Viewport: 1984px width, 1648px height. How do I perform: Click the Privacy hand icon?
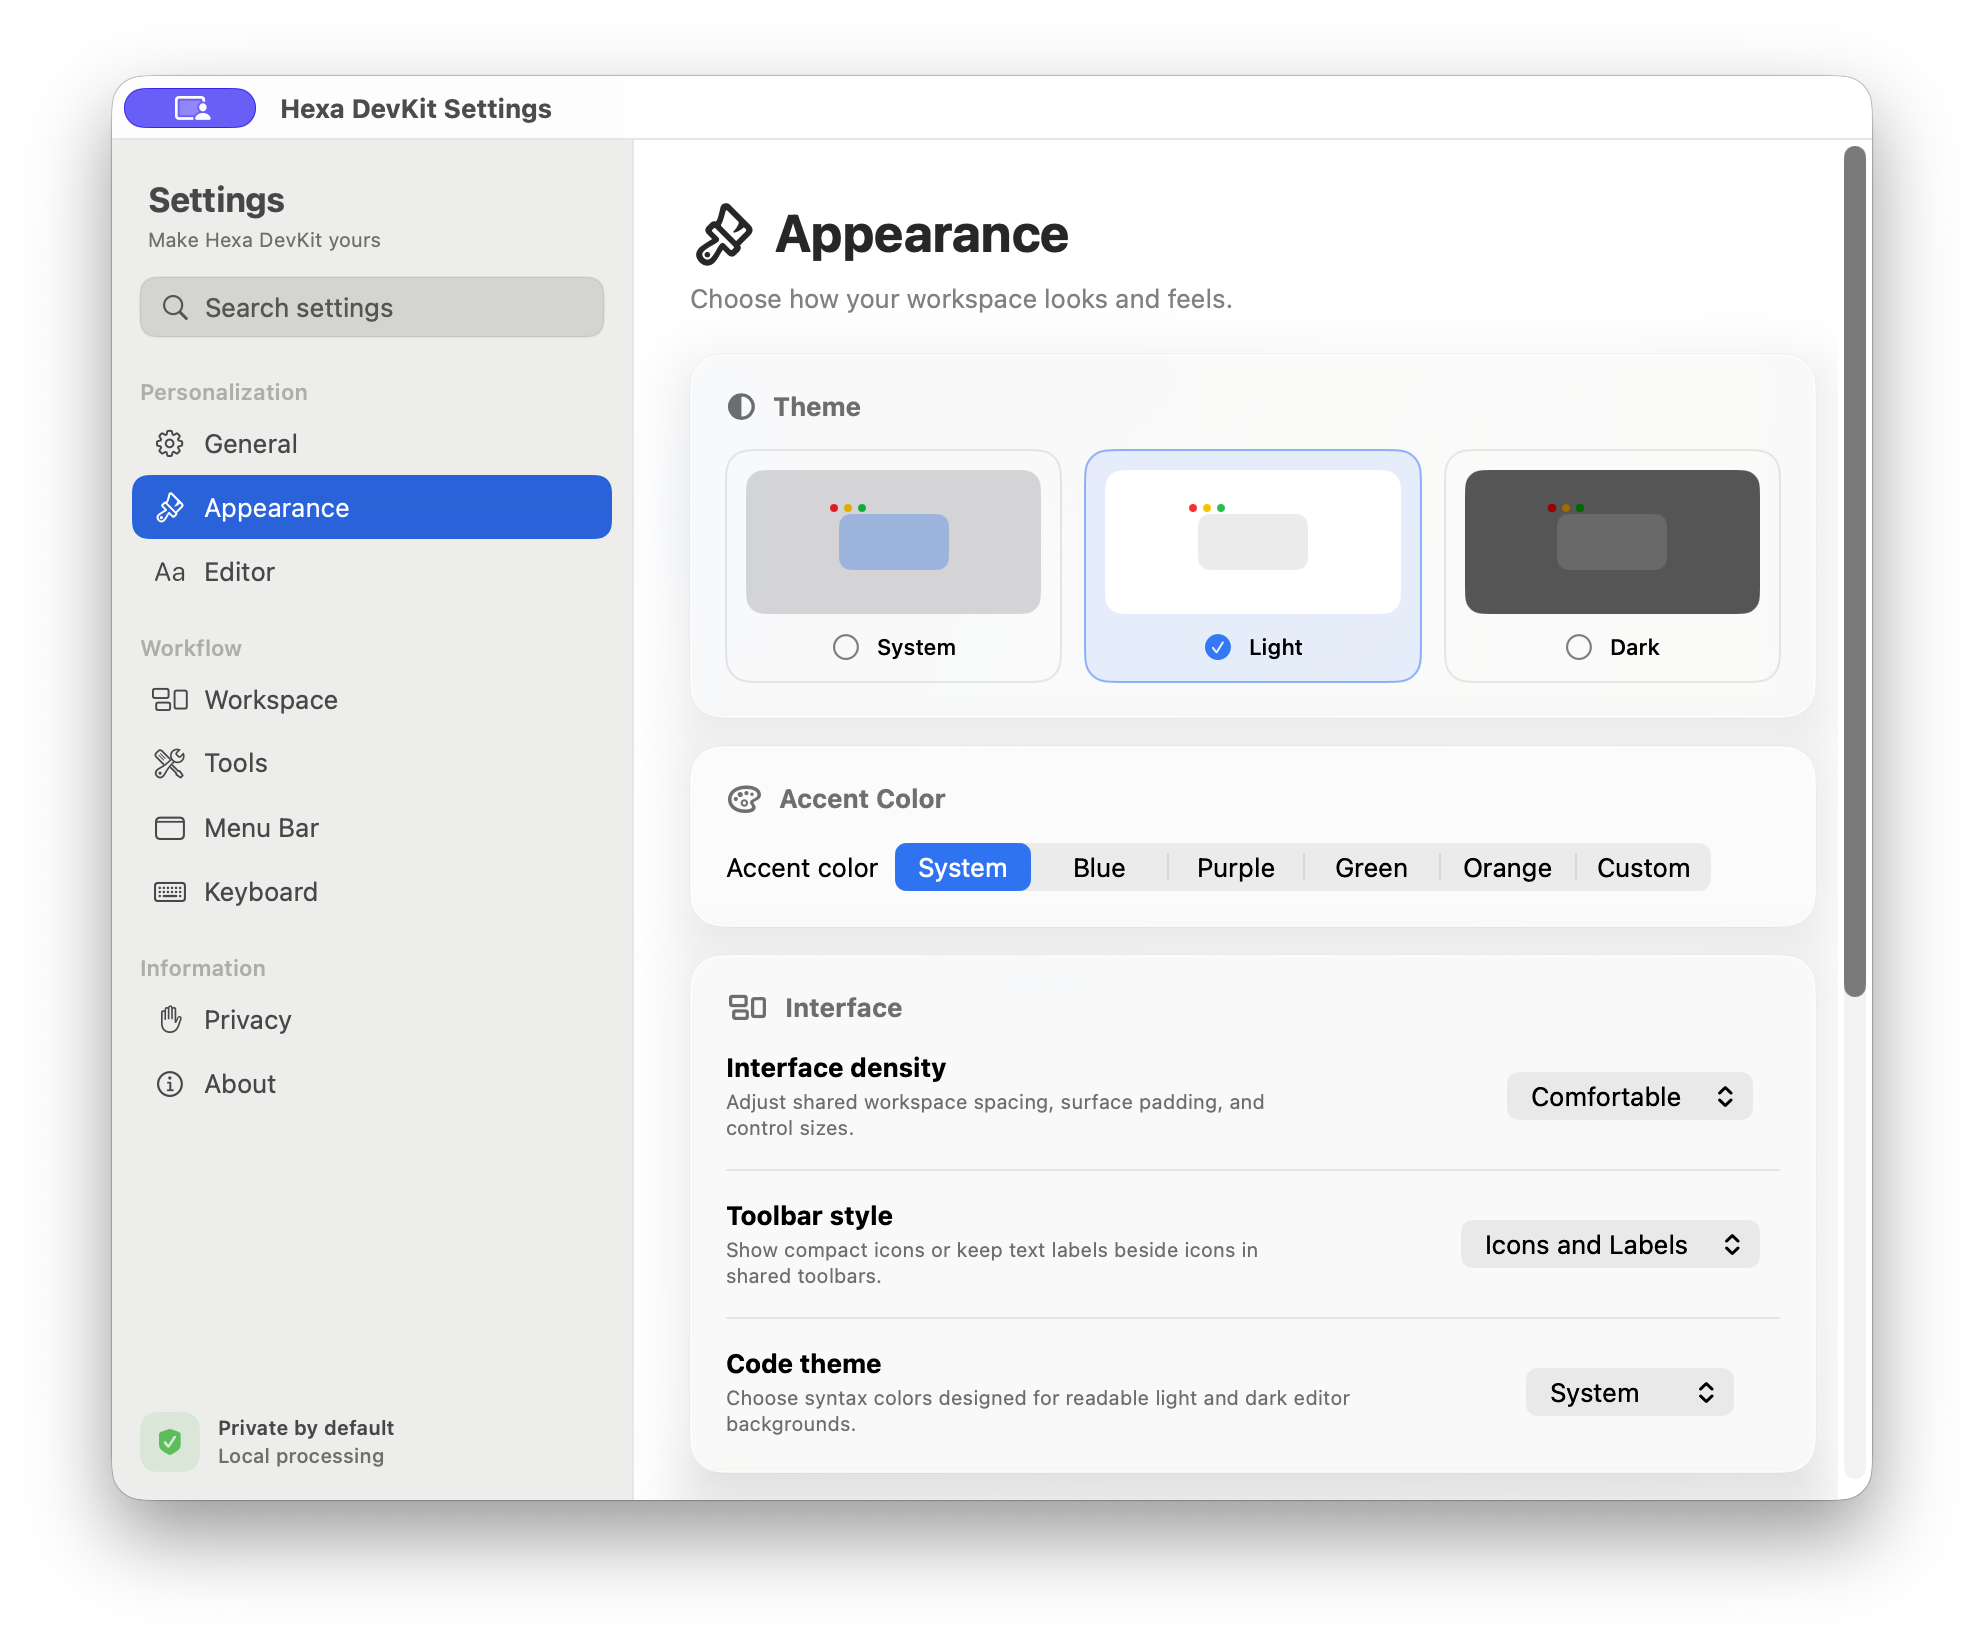pos(170,1020)
